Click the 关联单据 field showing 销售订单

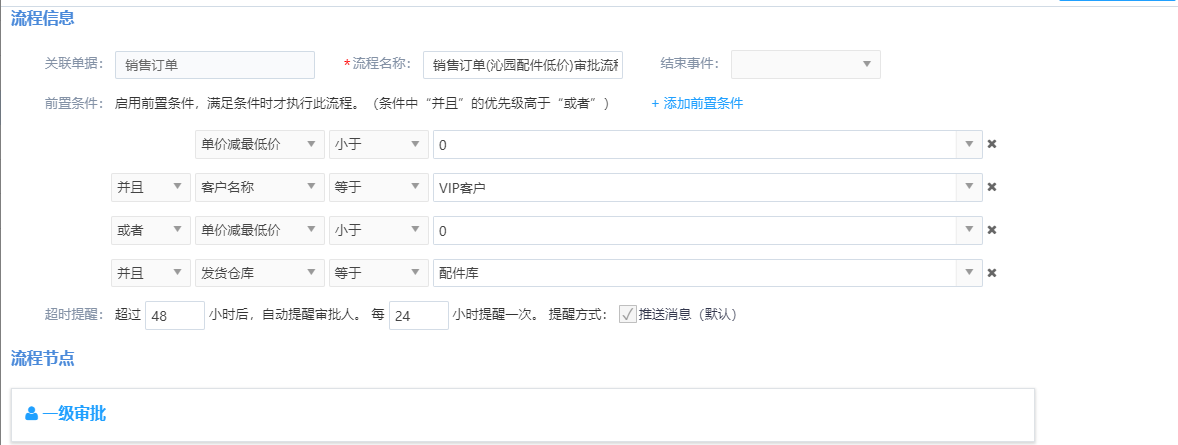tap(215, 65)
